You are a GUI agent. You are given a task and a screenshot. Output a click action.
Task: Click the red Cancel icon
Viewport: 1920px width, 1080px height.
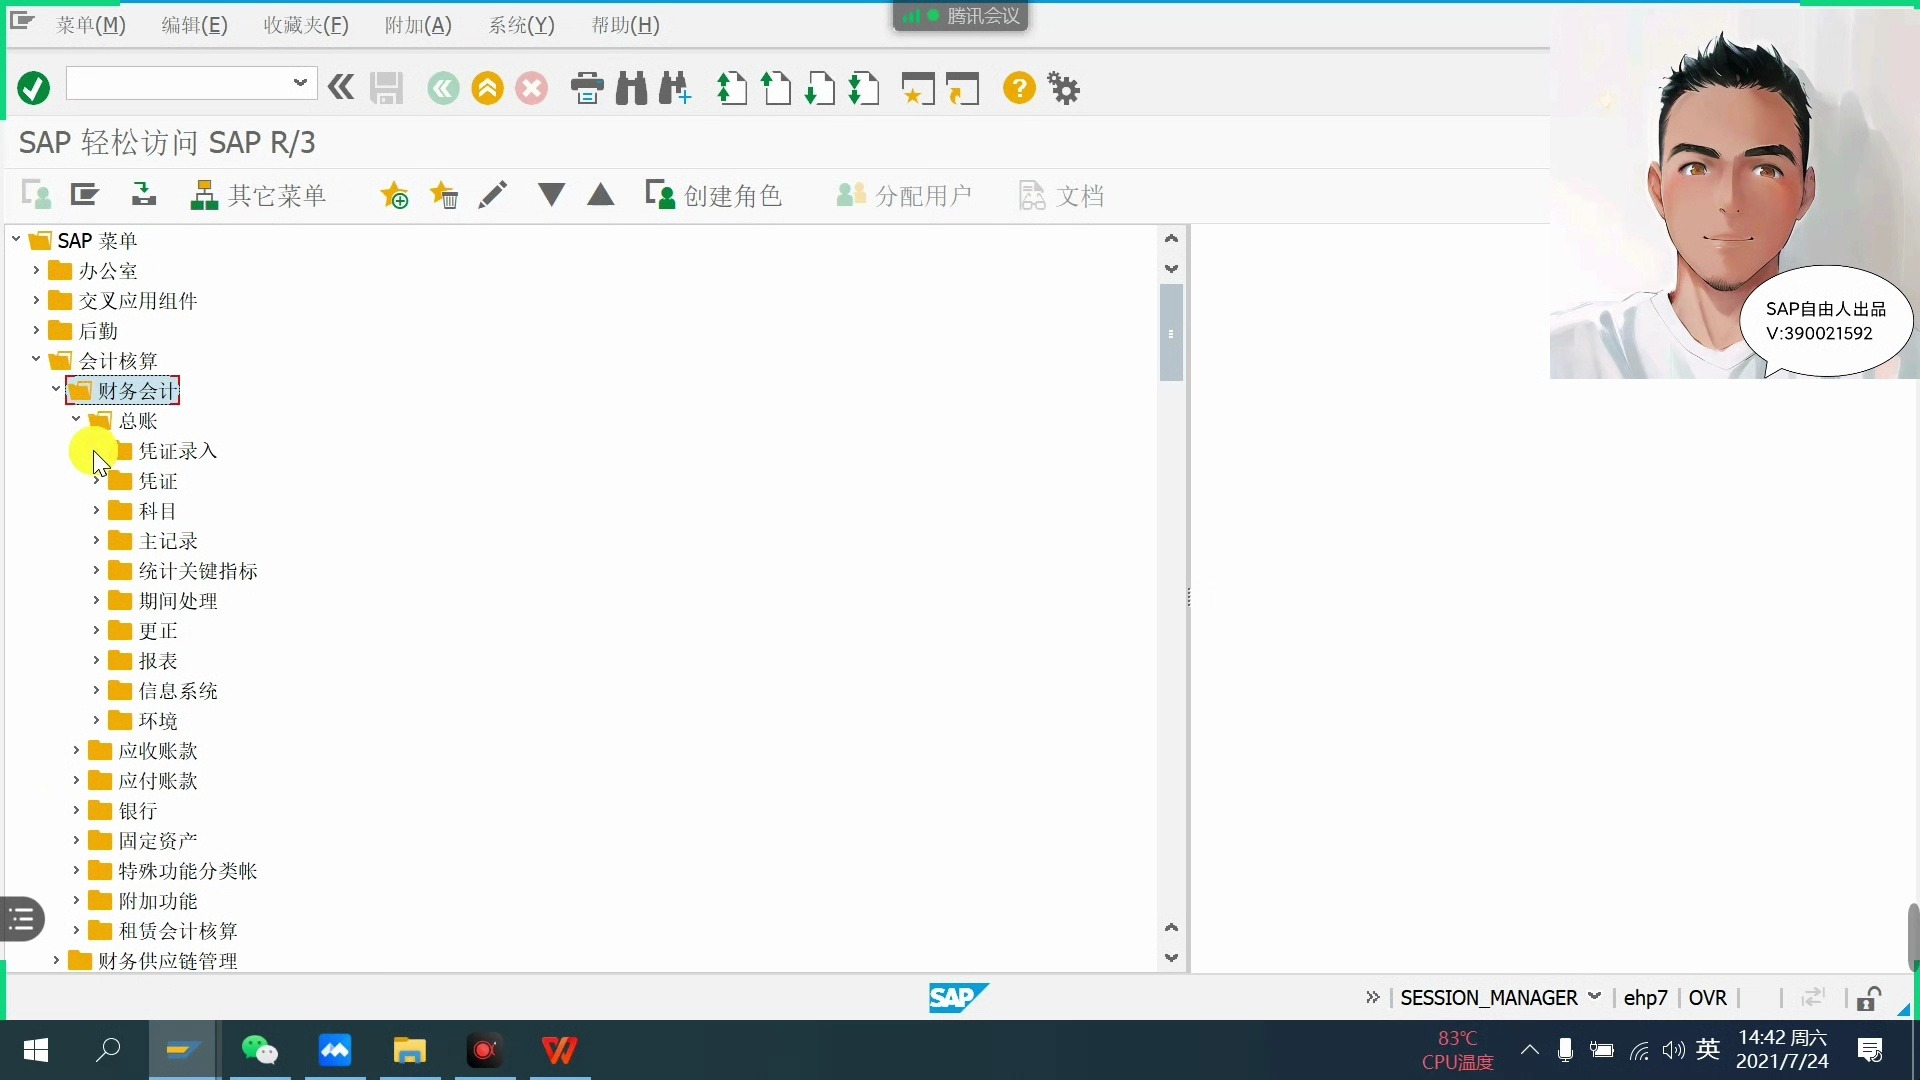pos(531,88)
